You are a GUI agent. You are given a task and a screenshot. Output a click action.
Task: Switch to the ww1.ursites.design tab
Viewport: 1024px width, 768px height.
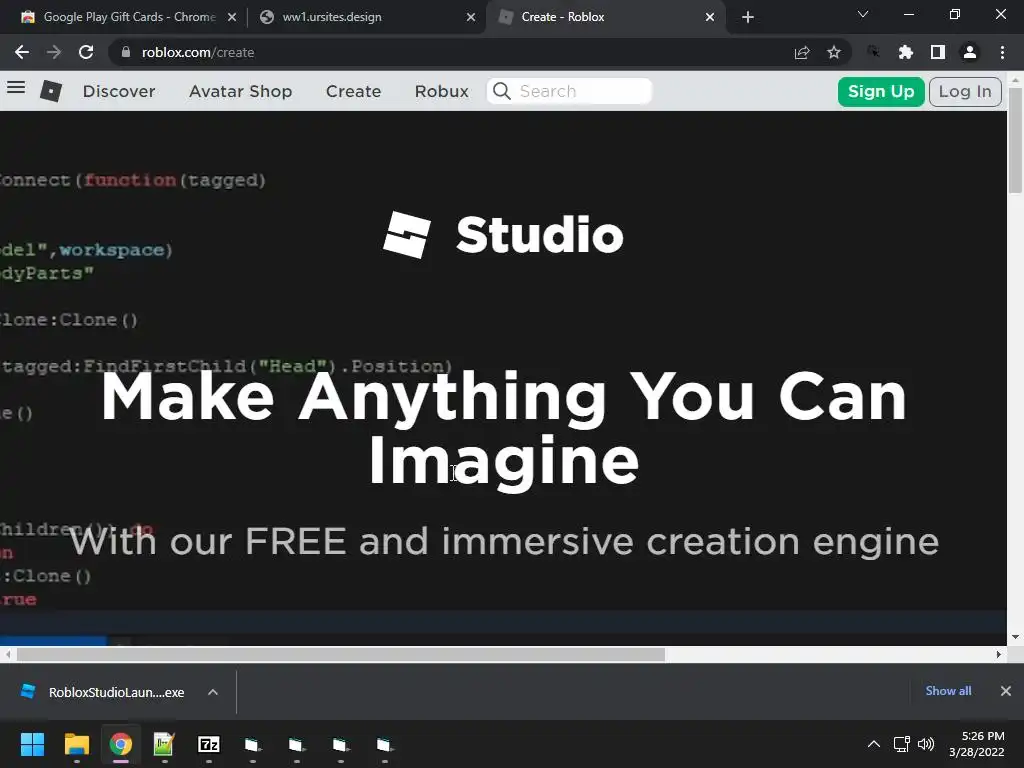tap(332, 17)
